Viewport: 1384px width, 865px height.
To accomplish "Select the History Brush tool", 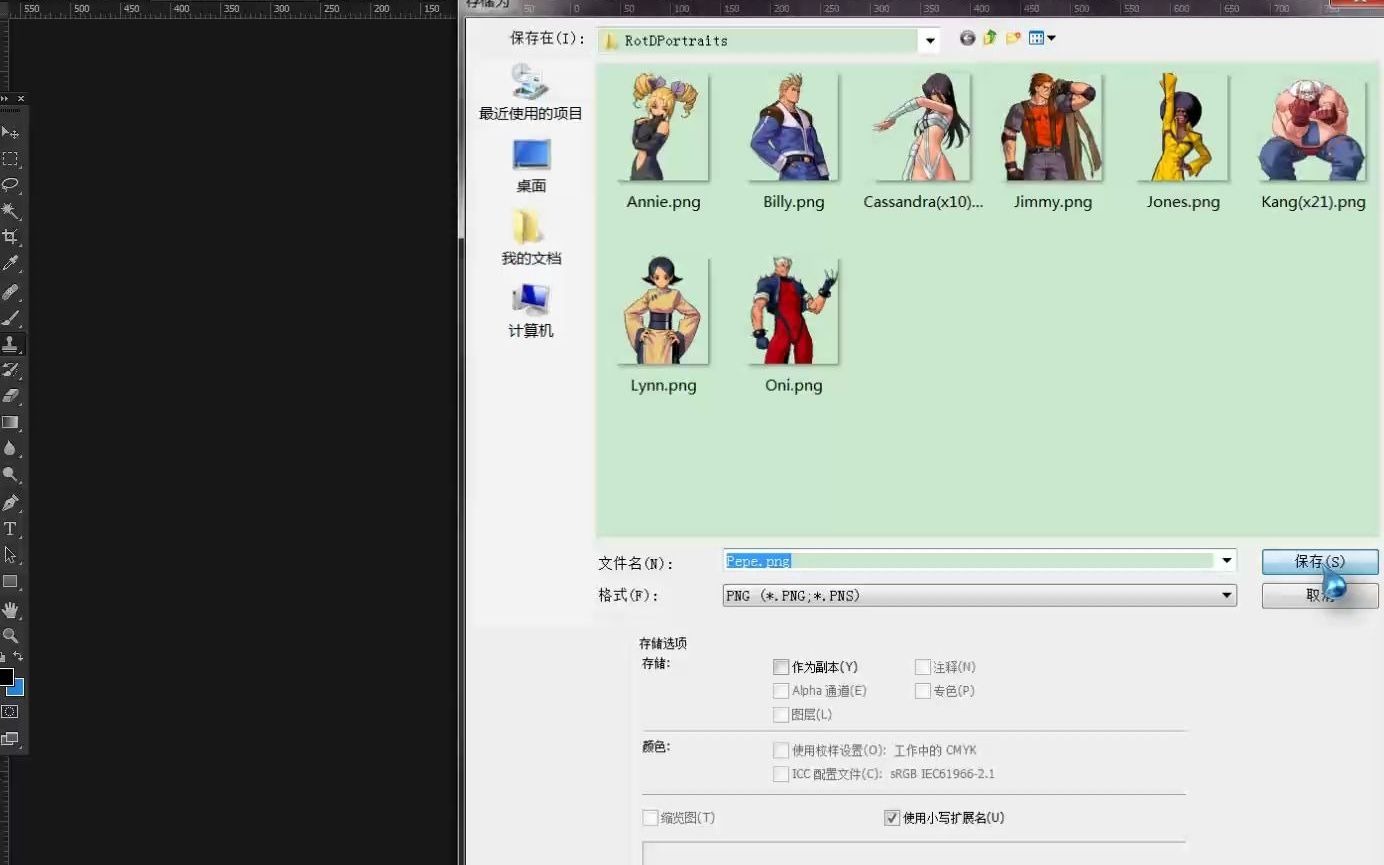I will [x=11, y=370].
